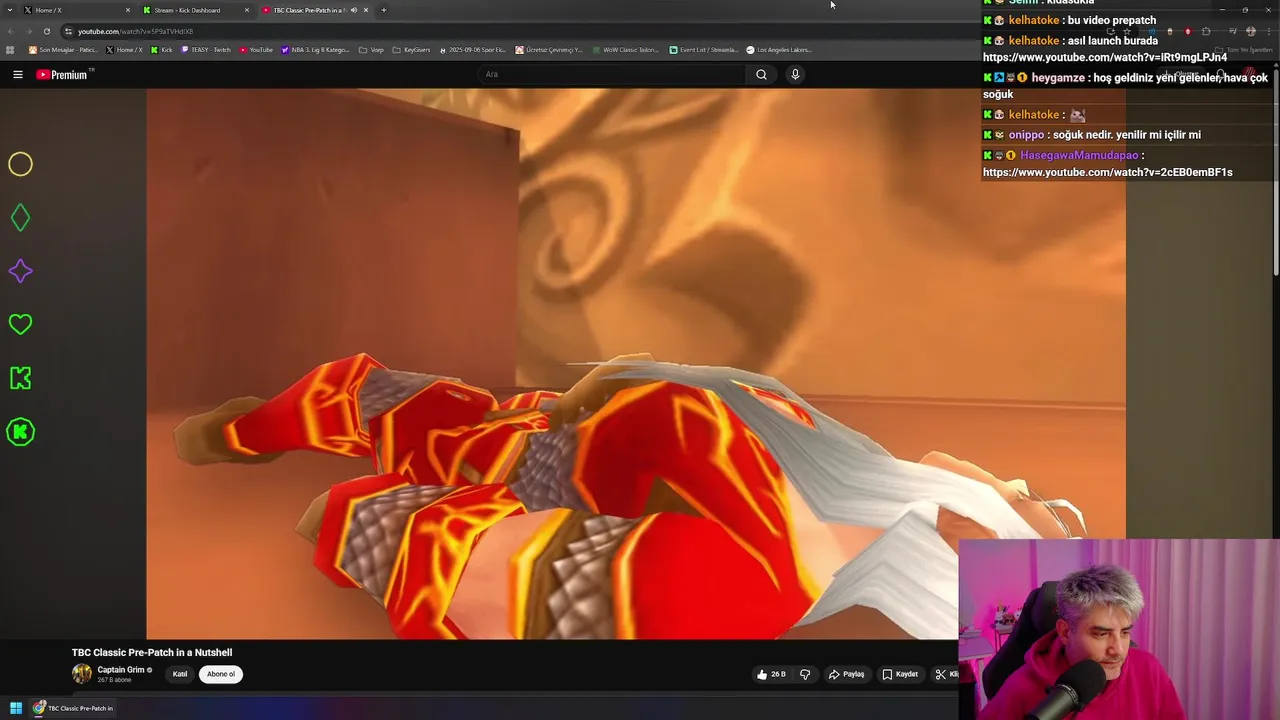Share the video via Paylaş button
Viewport: 1280px width, 720px height.
point(846,674)
